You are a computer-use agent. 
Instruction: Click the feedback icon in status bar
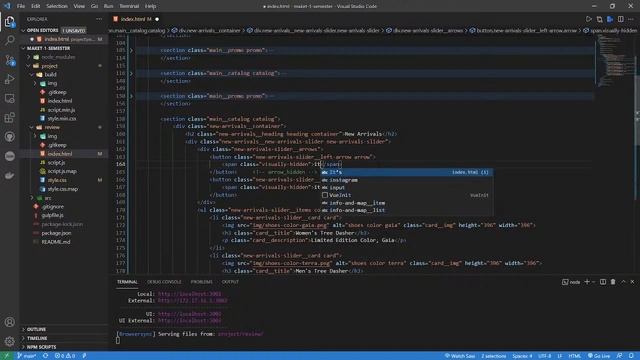click(x=619, y=356)
